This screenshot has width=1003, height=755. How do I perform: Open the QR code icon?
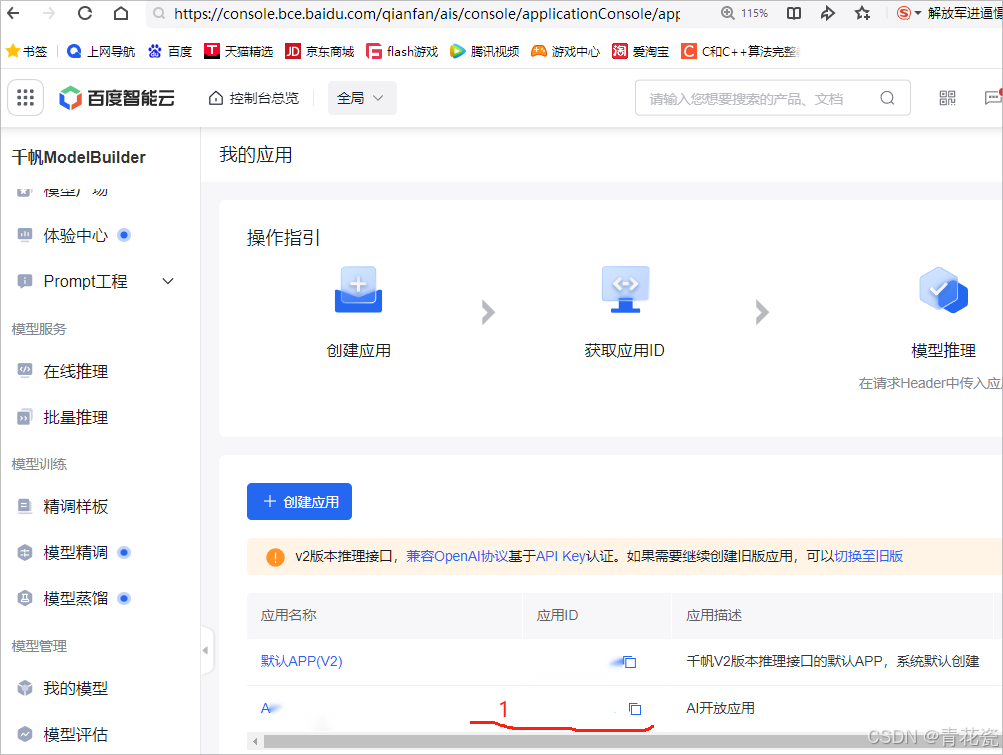tap(947, 98)
